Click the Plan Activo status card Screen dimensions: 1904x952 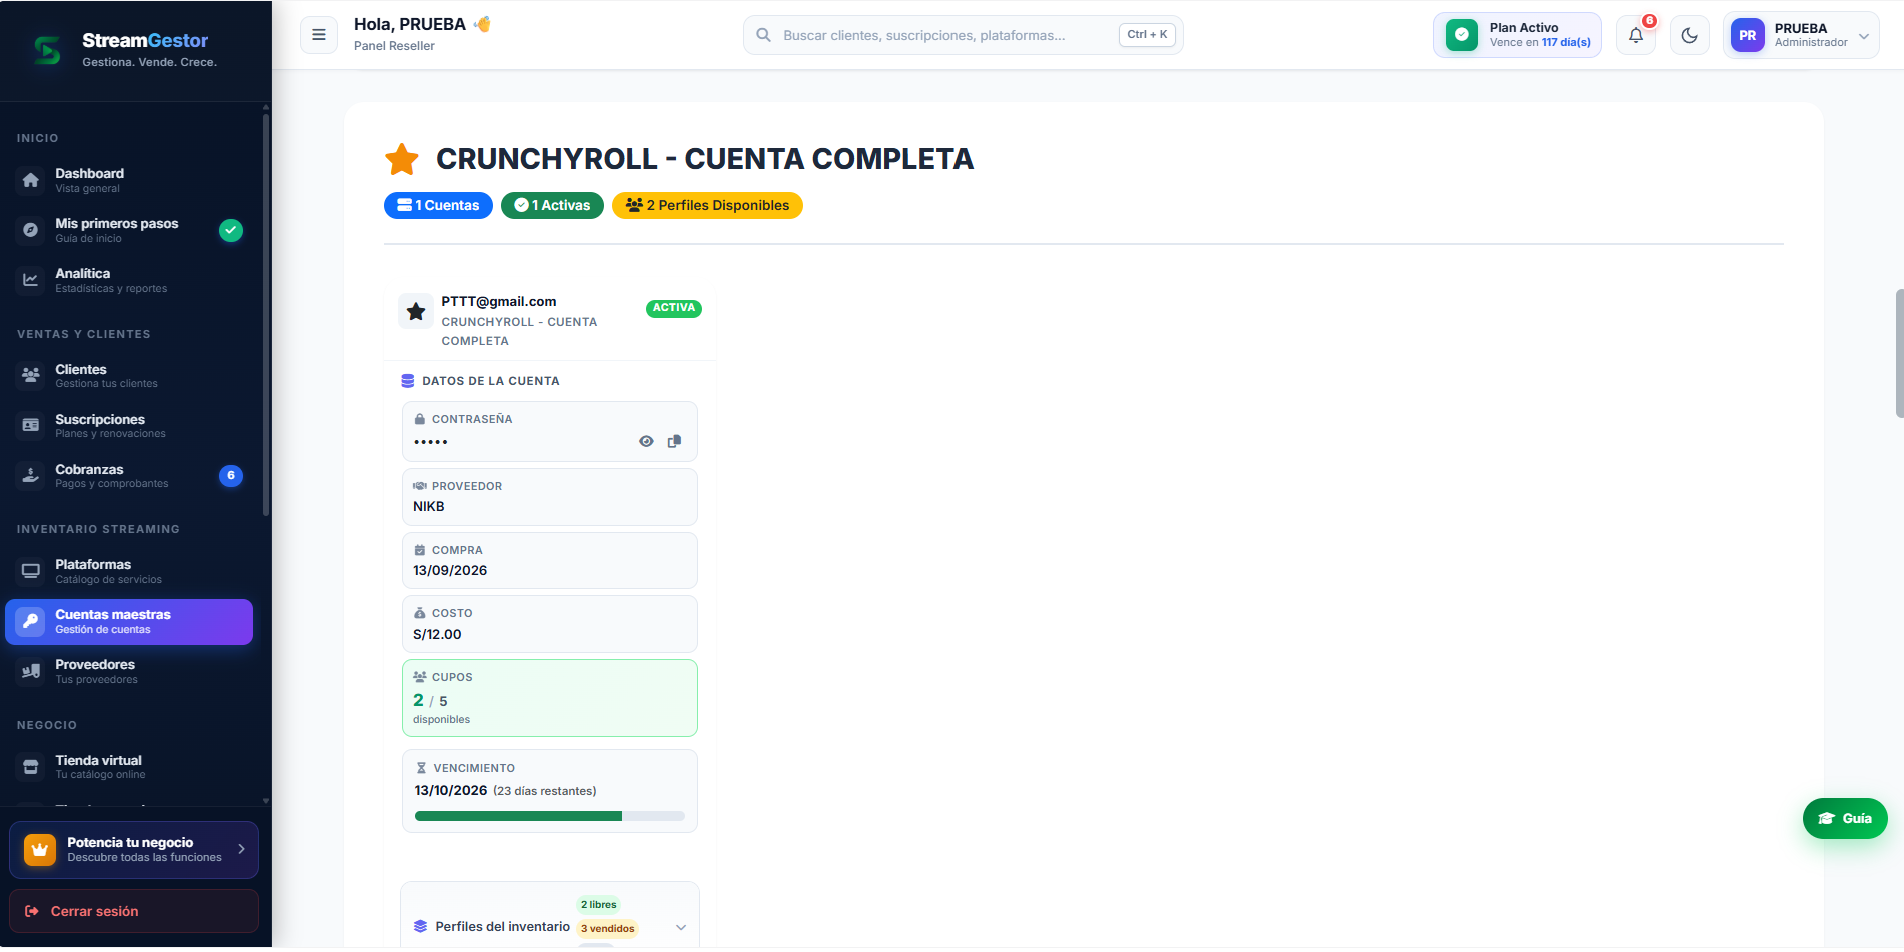tap(1517, 35)
